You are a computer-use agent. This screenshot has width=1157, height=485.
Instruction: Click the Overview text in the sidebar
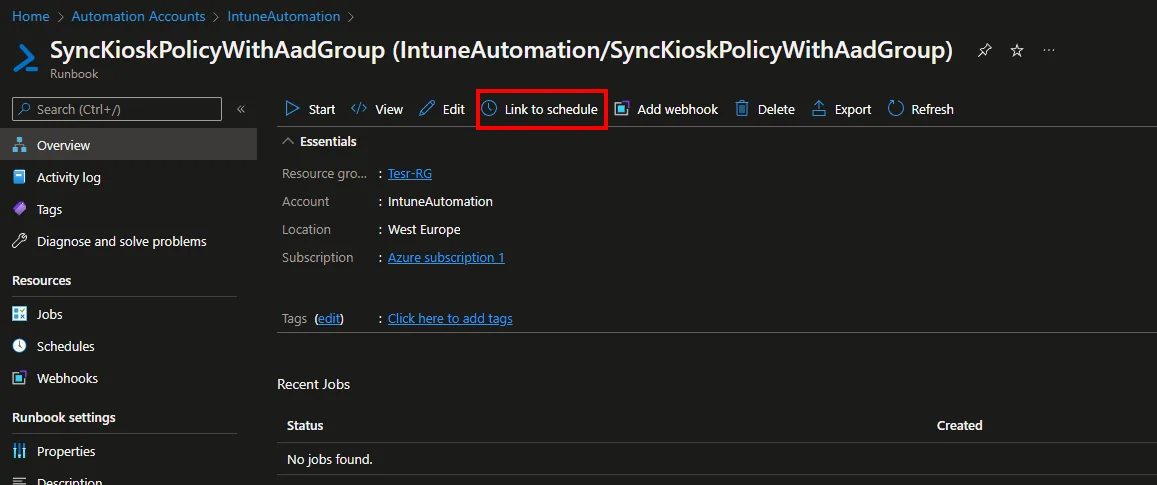[63, 145]
